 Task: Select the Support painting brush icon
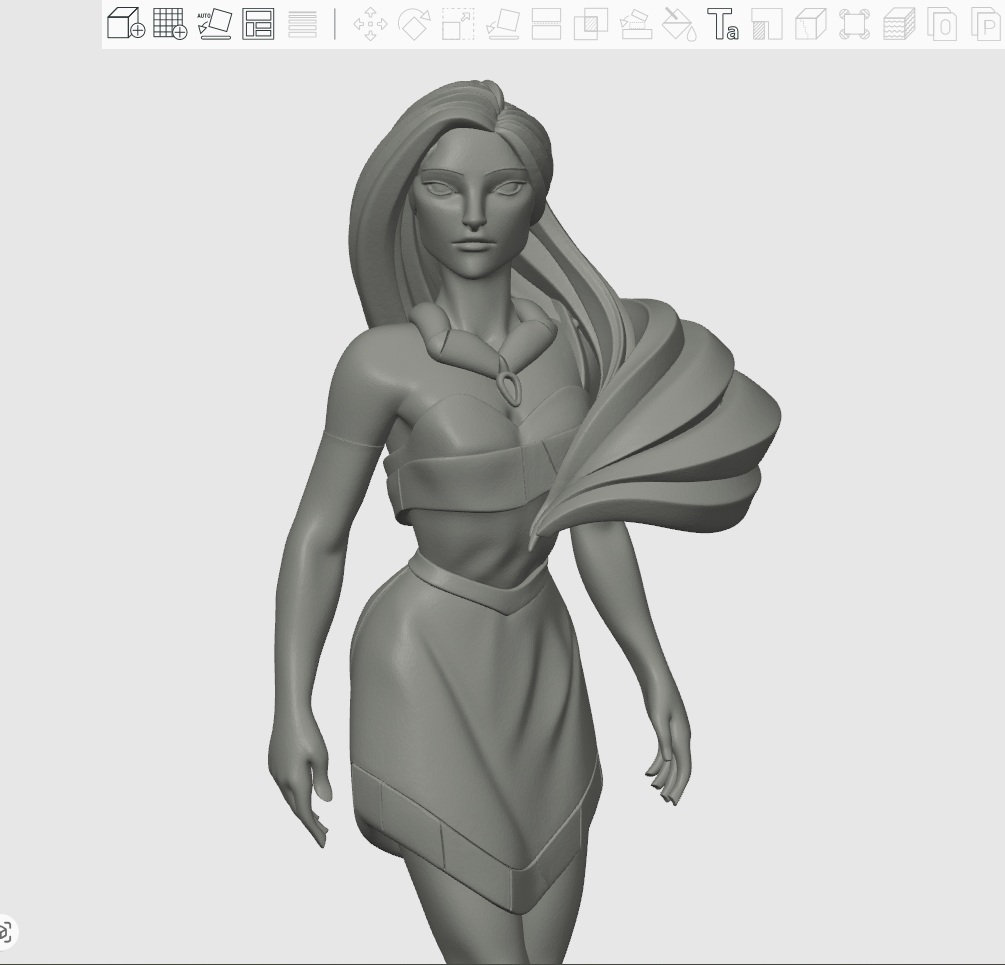636,24
